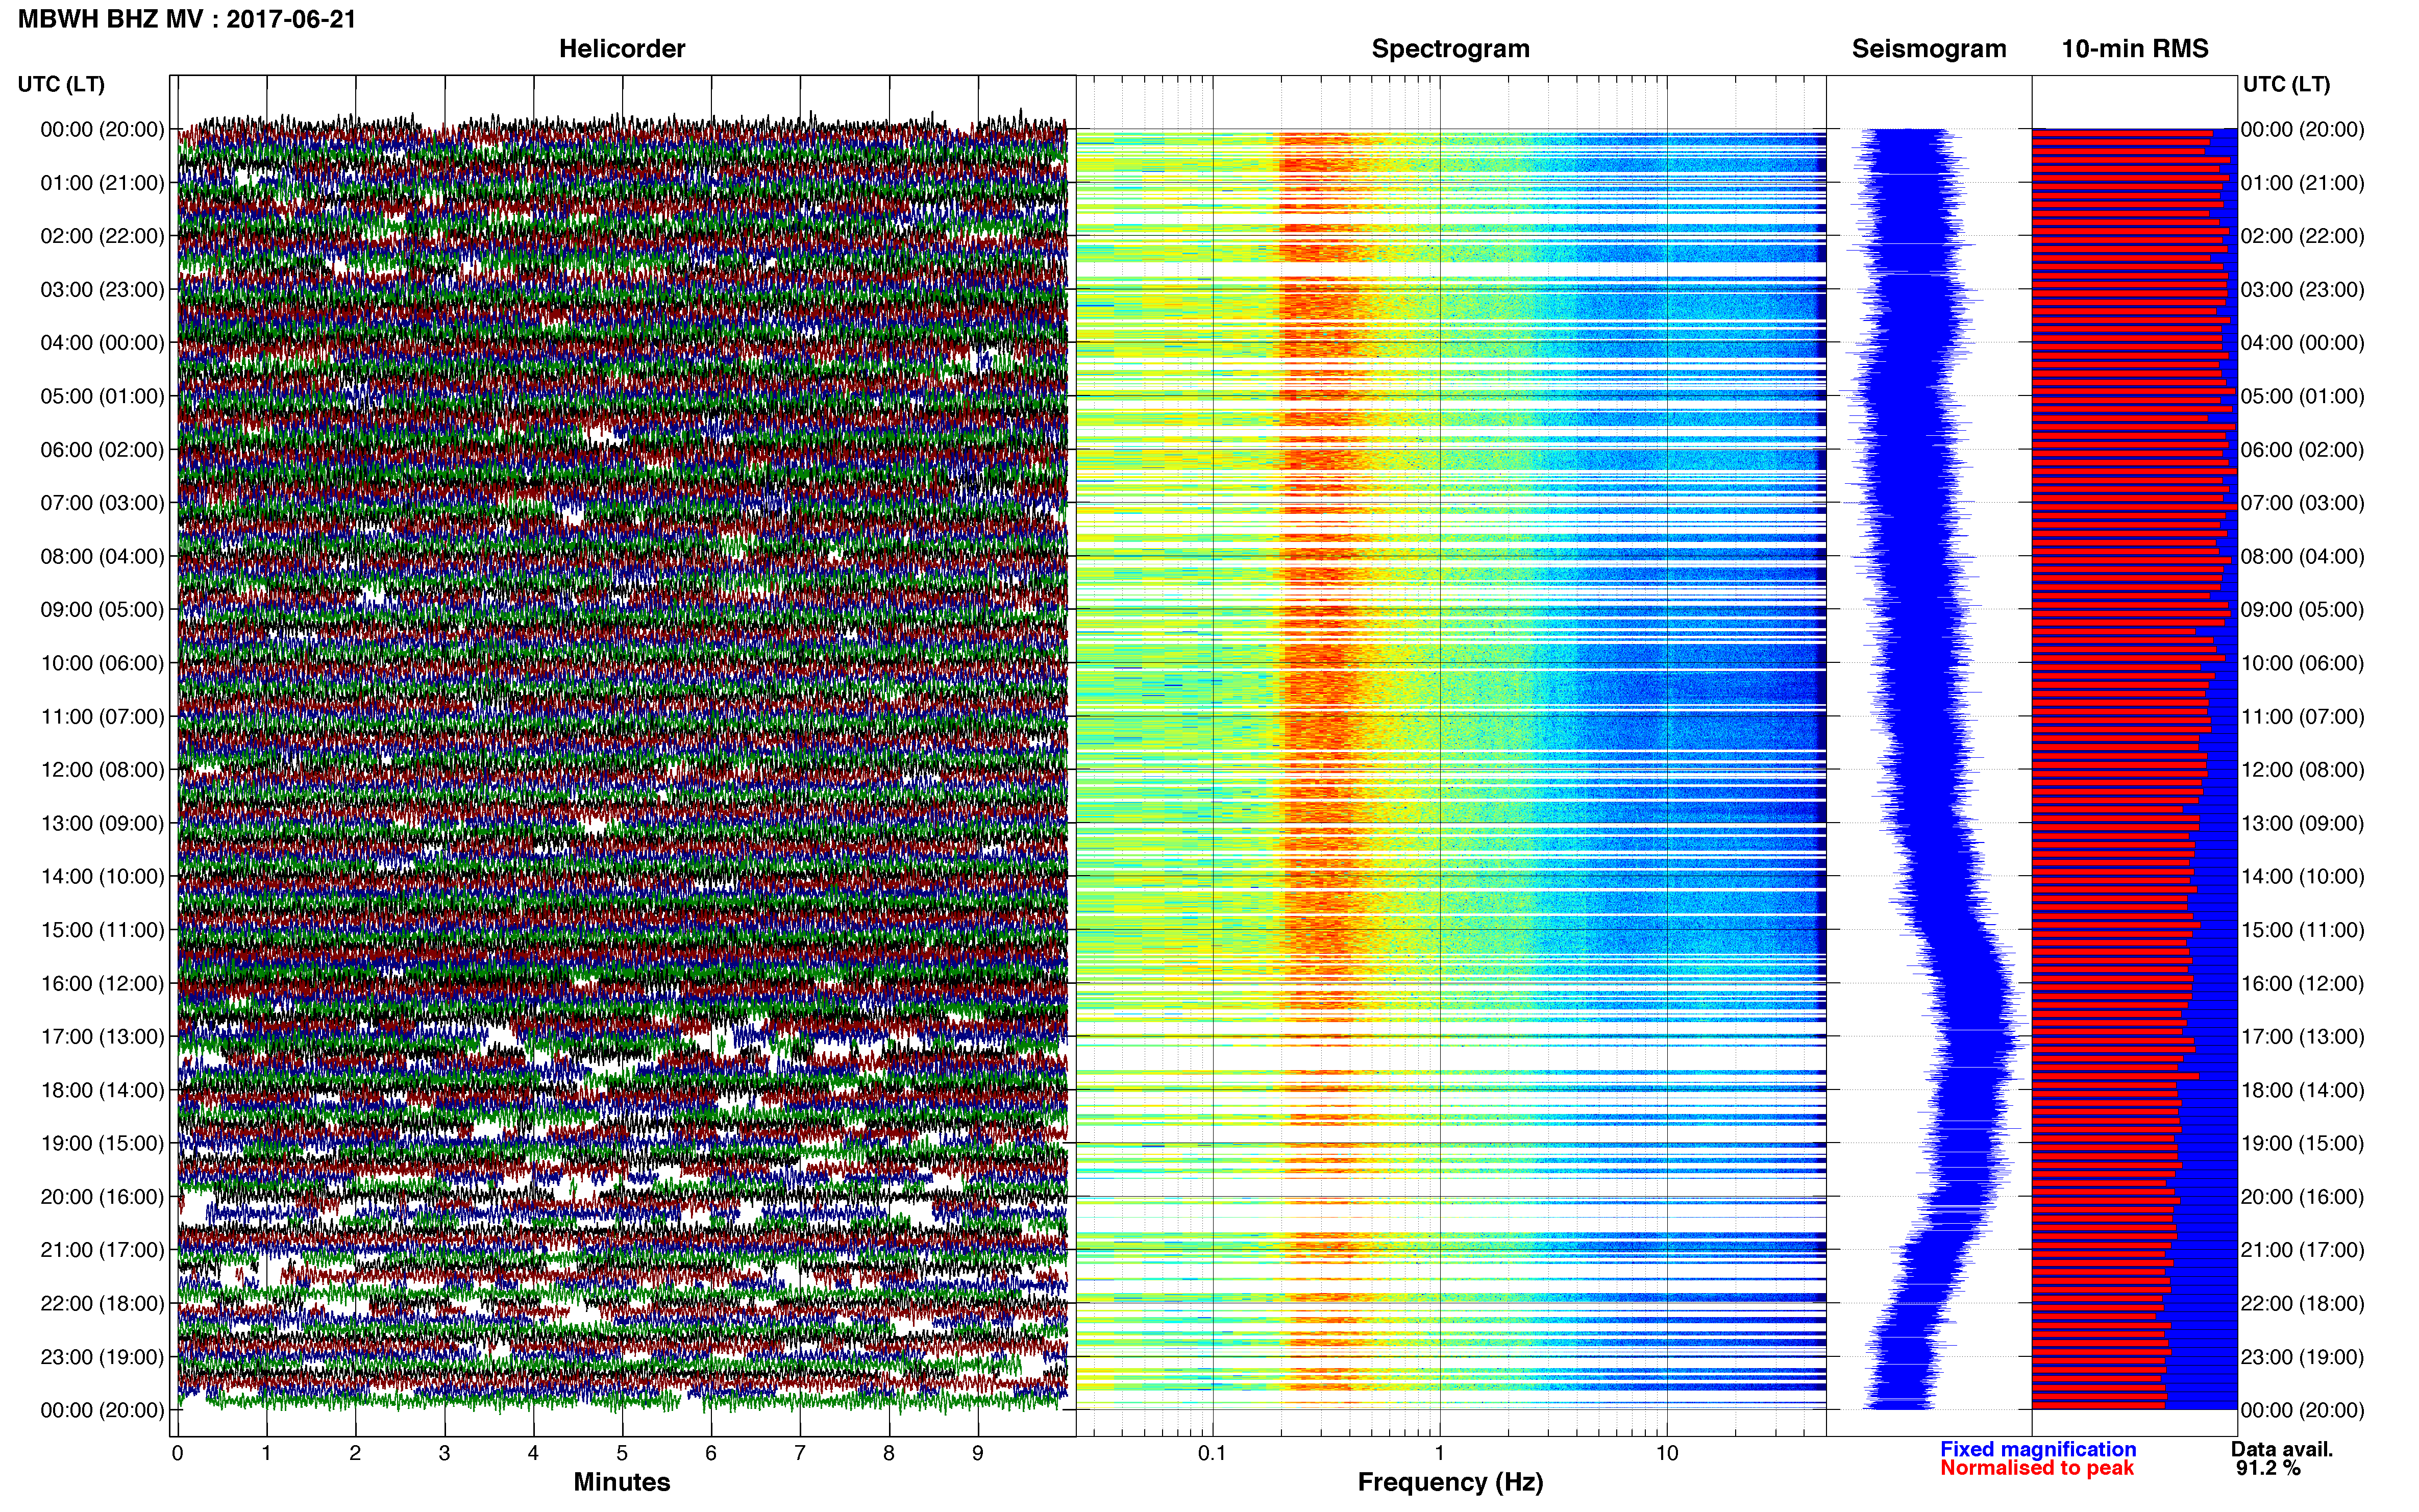Click minute tick label '3' on helicorder axis
Viewport: 2419px width, 1512px height.
tap(444, 1453)
